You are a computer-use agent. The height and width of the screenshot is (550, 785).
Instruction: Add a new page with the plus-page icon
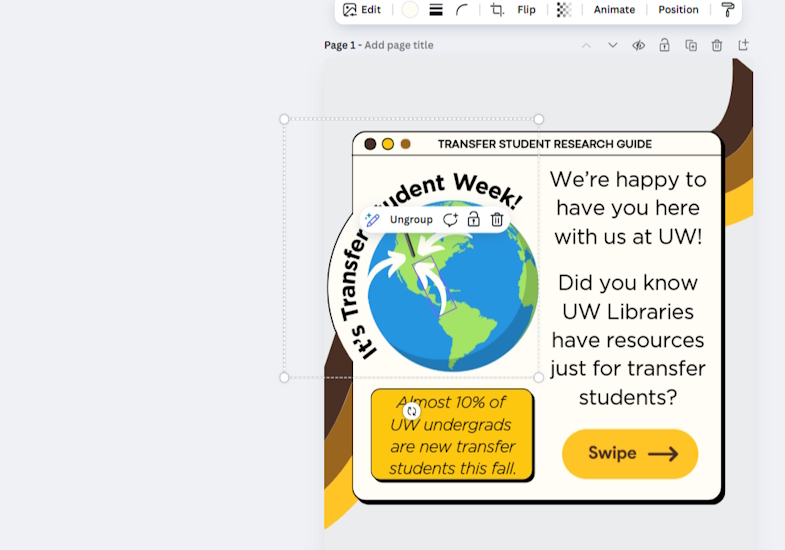coord(743,46)
